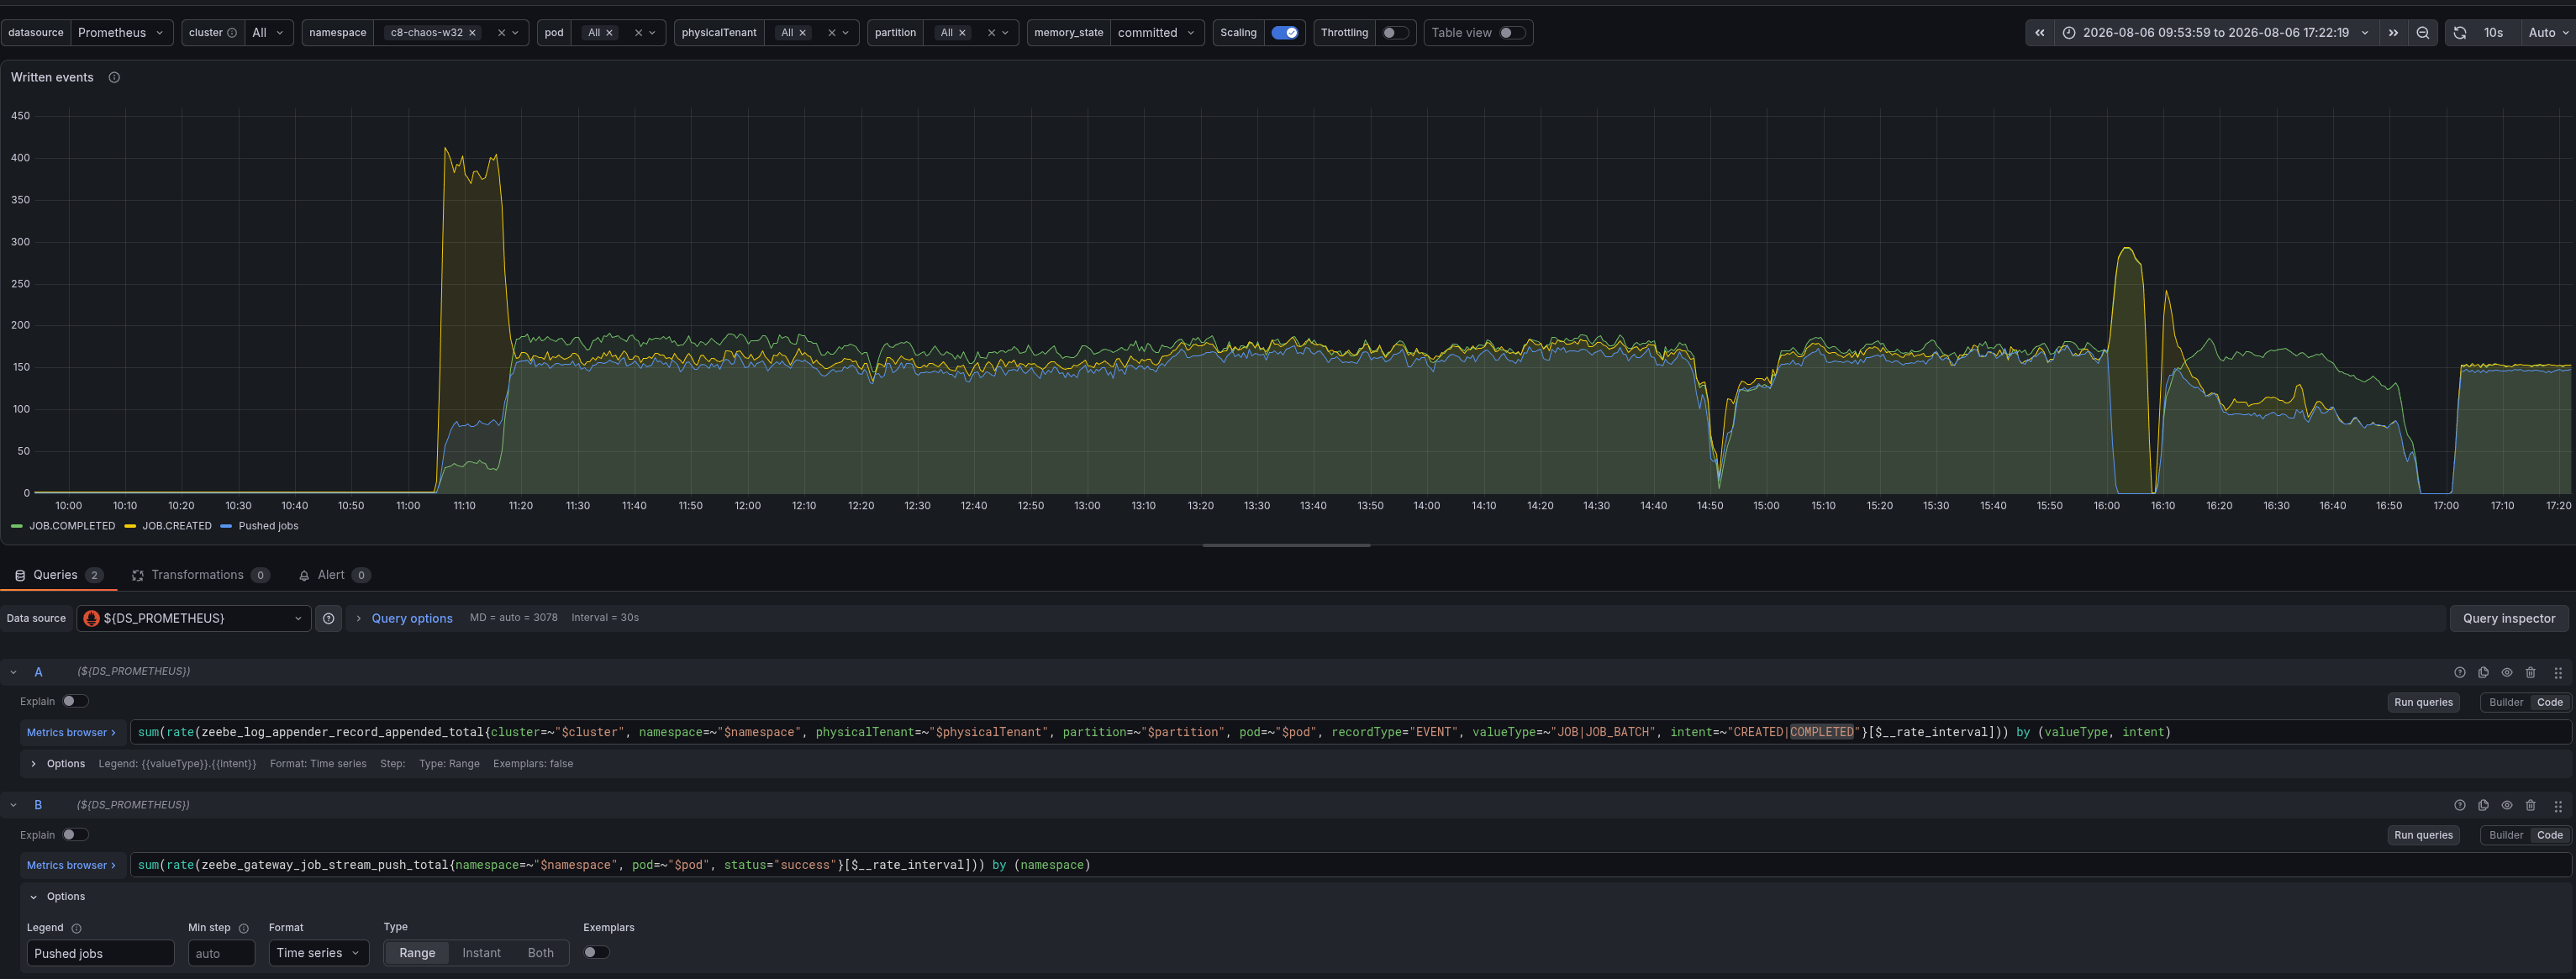Collapse query B row

[x=14, y=805]
